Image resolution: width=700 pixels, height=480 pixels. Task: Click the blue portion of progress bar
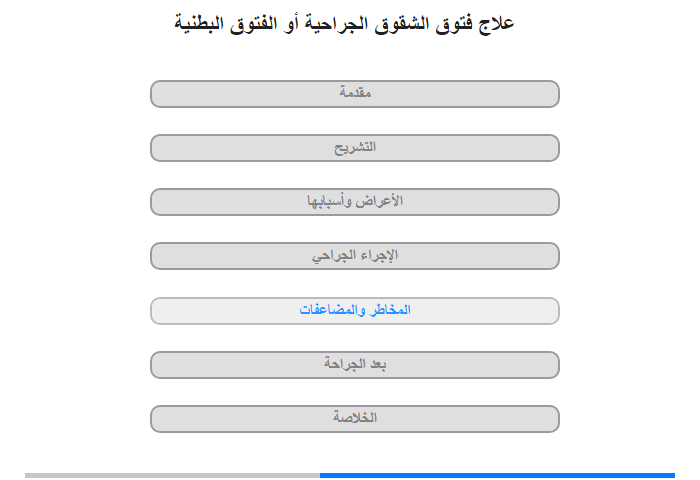click(x=497, y=475)
